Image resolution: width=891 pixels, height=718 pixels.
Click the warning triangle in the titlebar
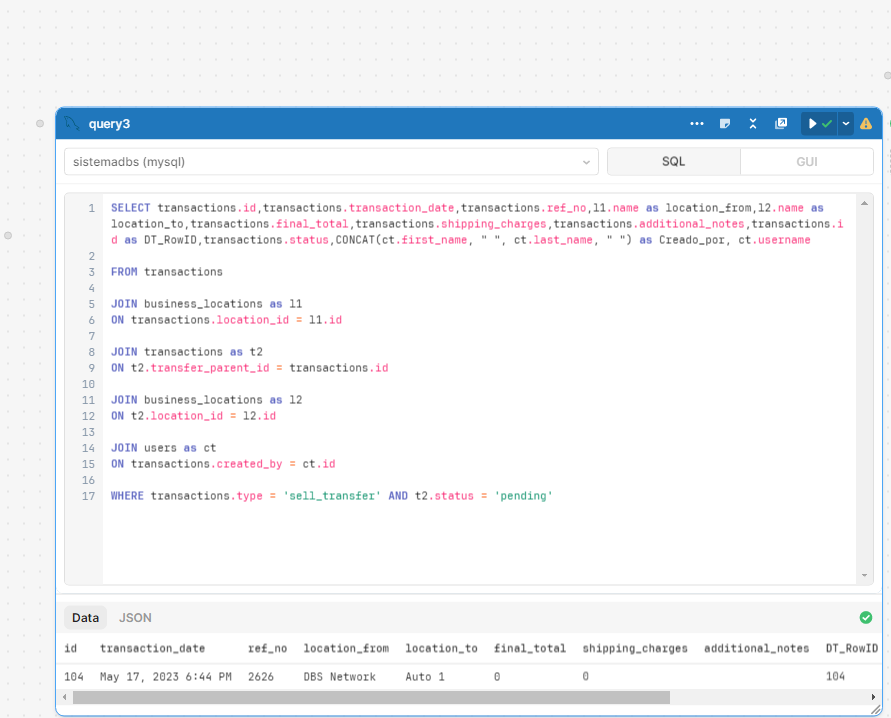(x=866, y=123)
